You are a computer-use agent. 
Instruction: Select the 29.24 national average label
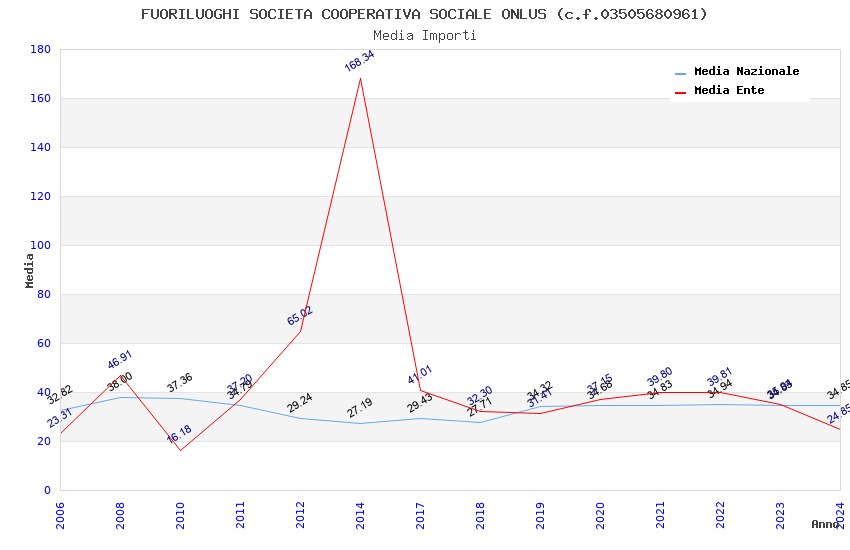300,403
